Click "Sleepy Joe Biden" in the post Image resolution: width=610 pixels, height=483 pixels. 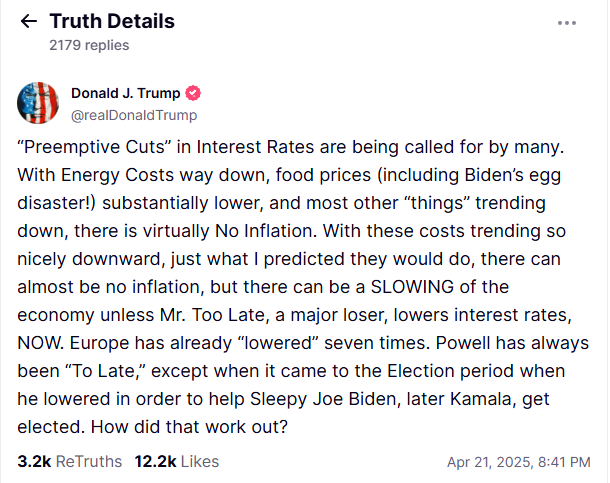click(x=323, y=399)
